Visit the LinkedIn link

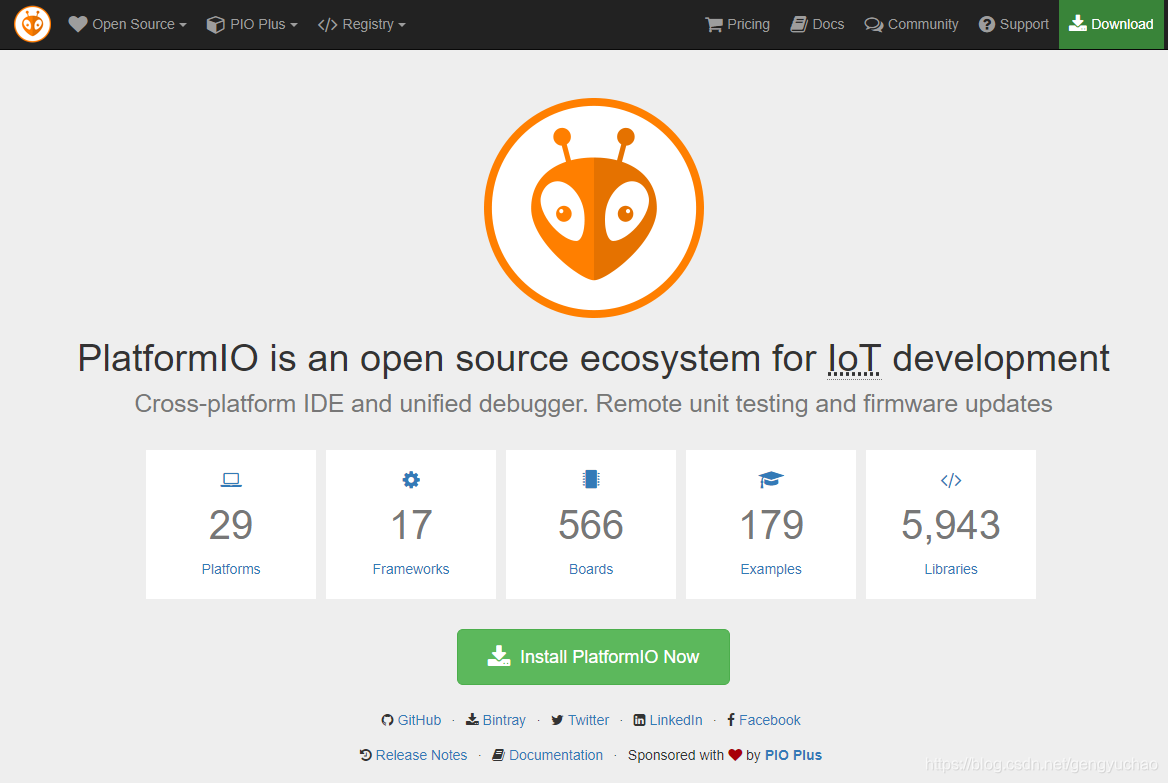(x=676, y=720)
